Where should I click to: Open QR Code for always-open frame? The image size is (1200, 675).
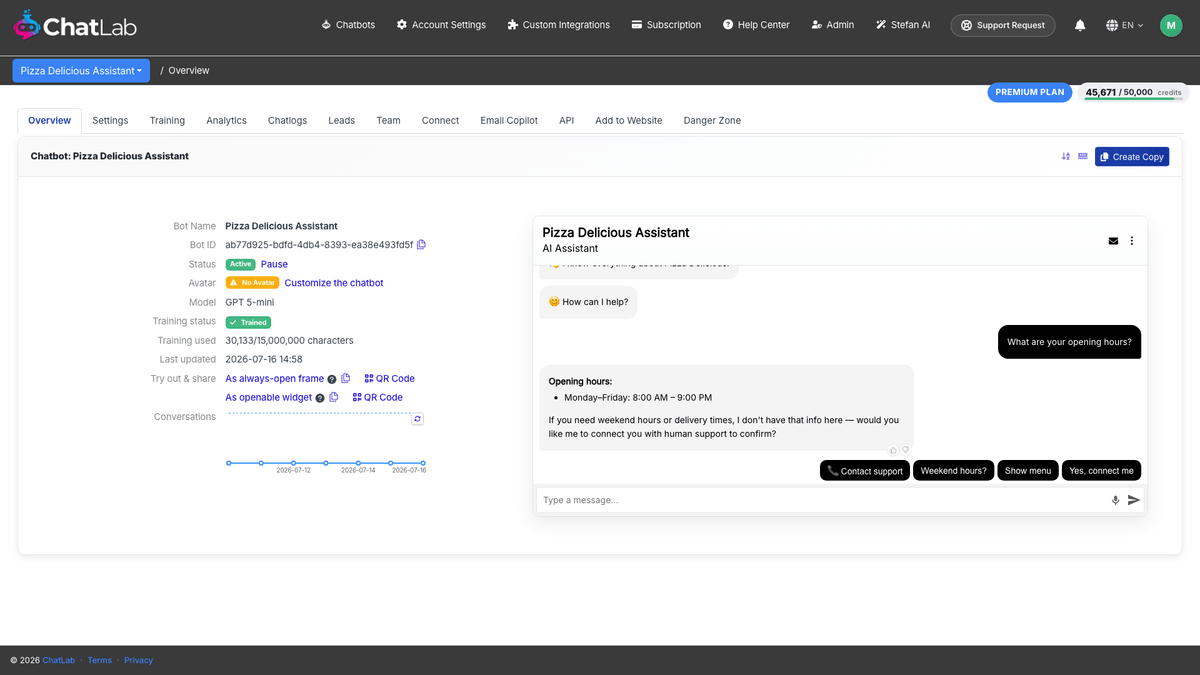tap(389, 379)
